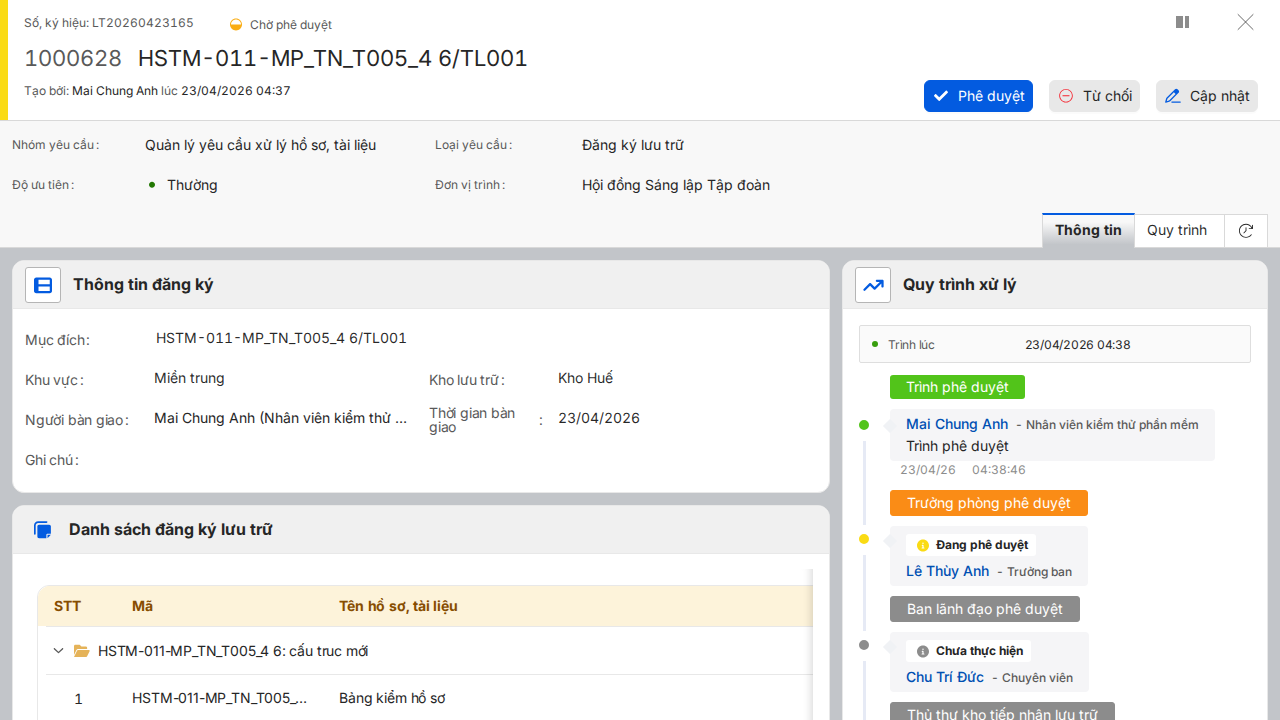Reject the request with Từ chối

pos(1094,96)
